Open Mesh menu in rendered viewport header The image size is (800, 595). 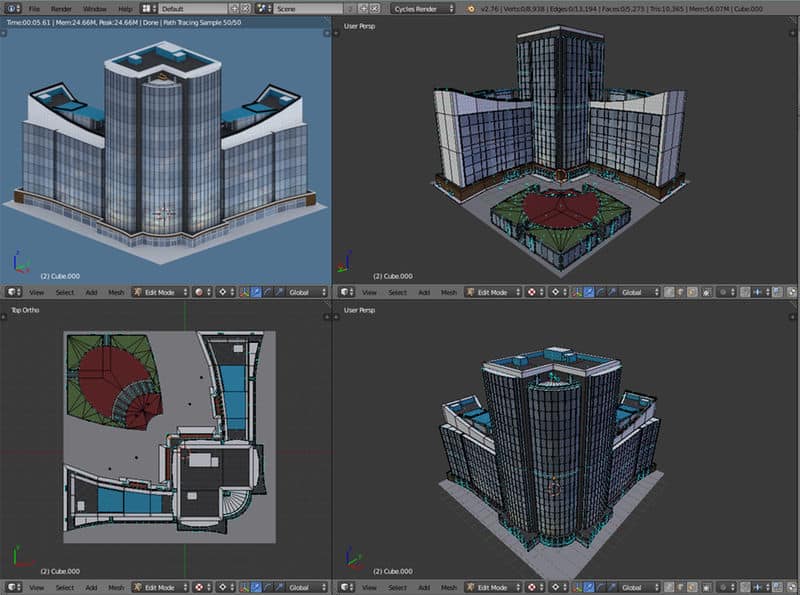pos(116,292)
